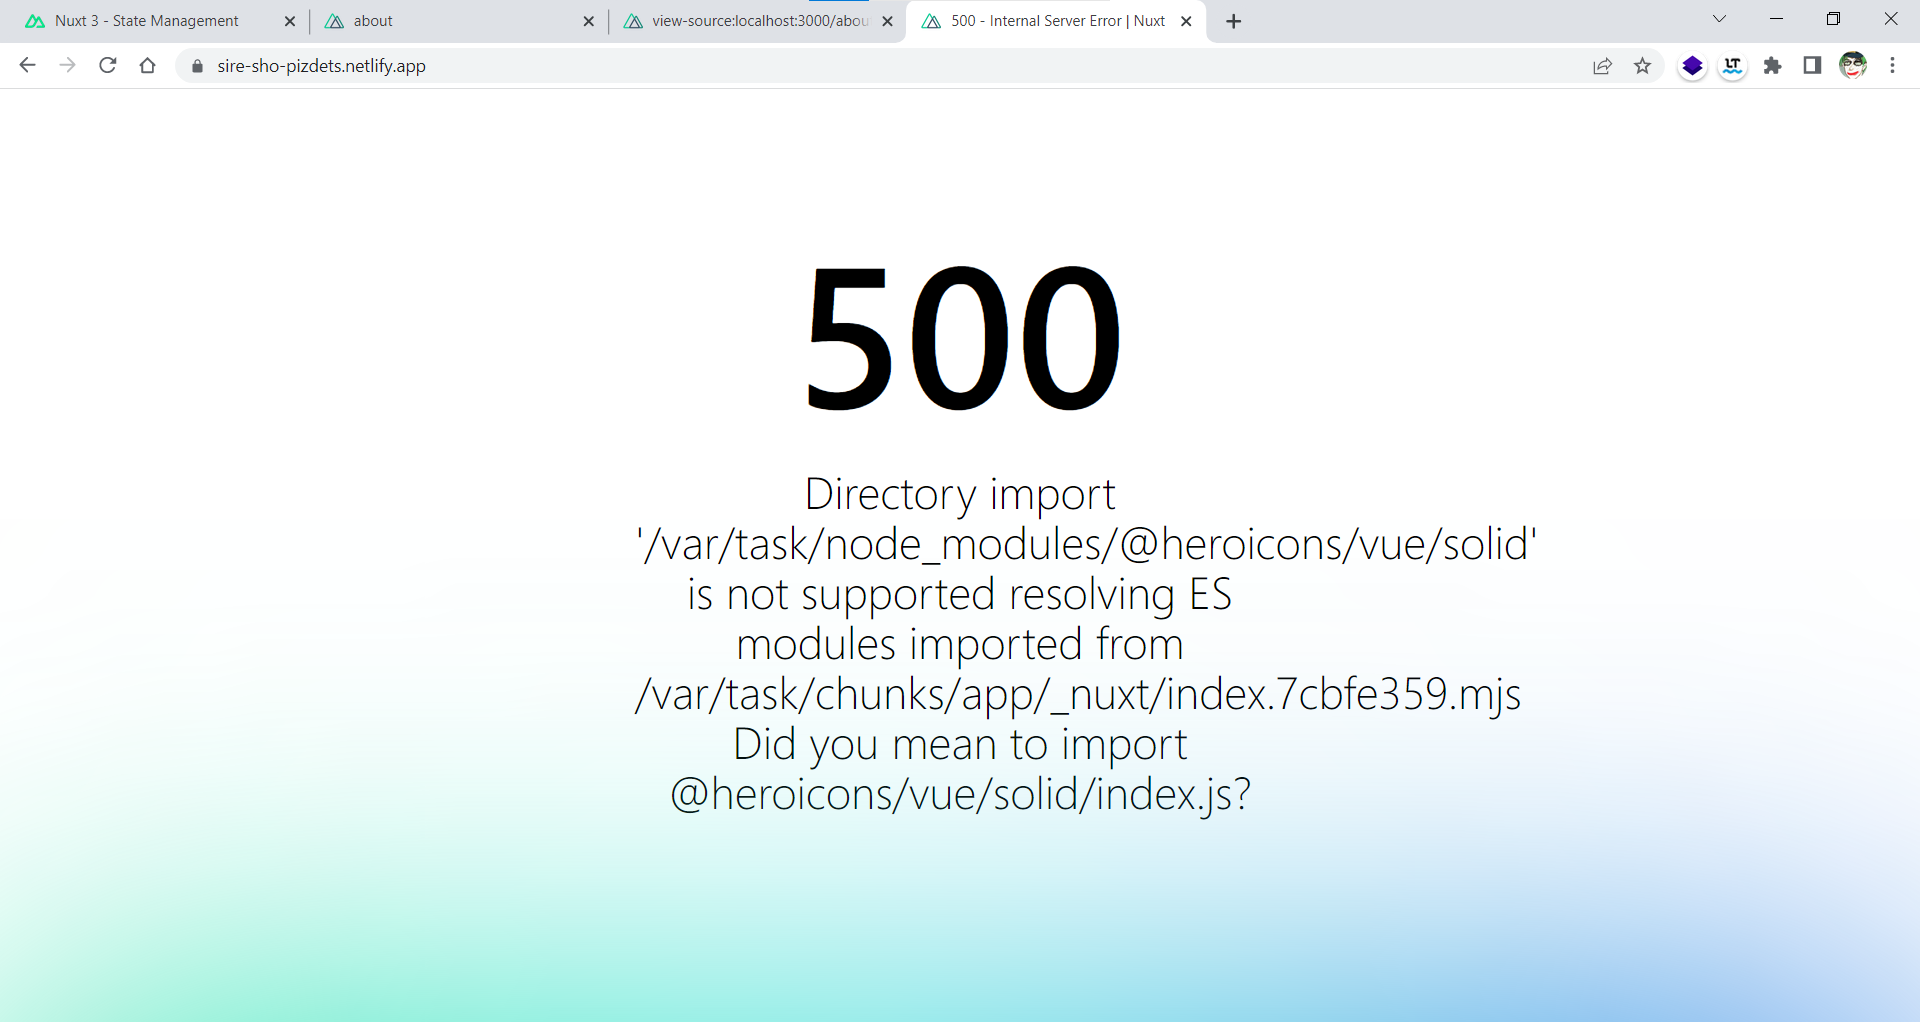Screen dimensions: 1920x1022
Task: Navigate back using the back arrow
Action: [x=27, y=65]
